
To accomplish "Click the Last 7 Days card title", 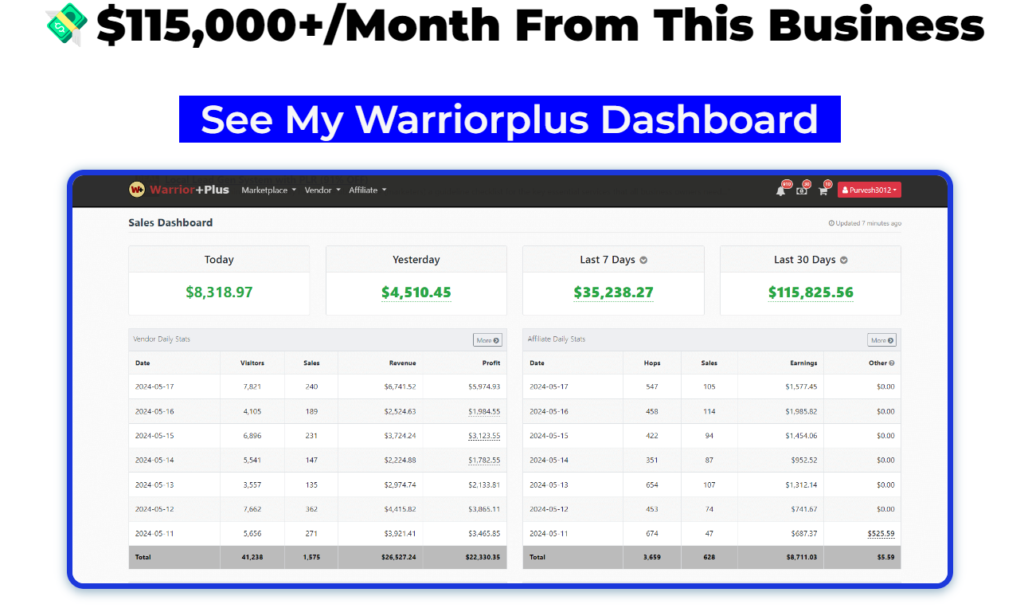I will 607,260.
